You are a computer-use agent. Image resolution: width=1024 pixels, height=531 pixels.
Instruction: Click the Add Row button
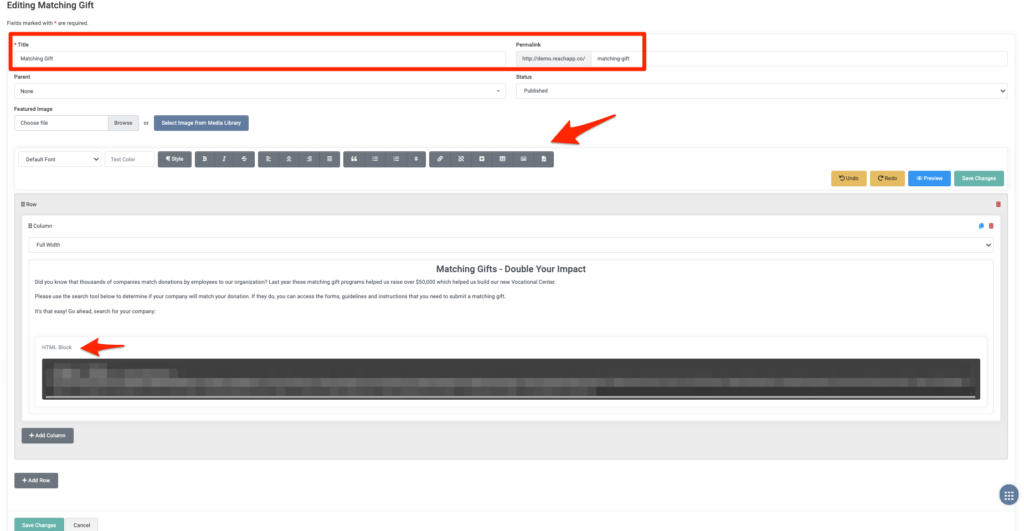pyautogui.click(x=36, y=481)
